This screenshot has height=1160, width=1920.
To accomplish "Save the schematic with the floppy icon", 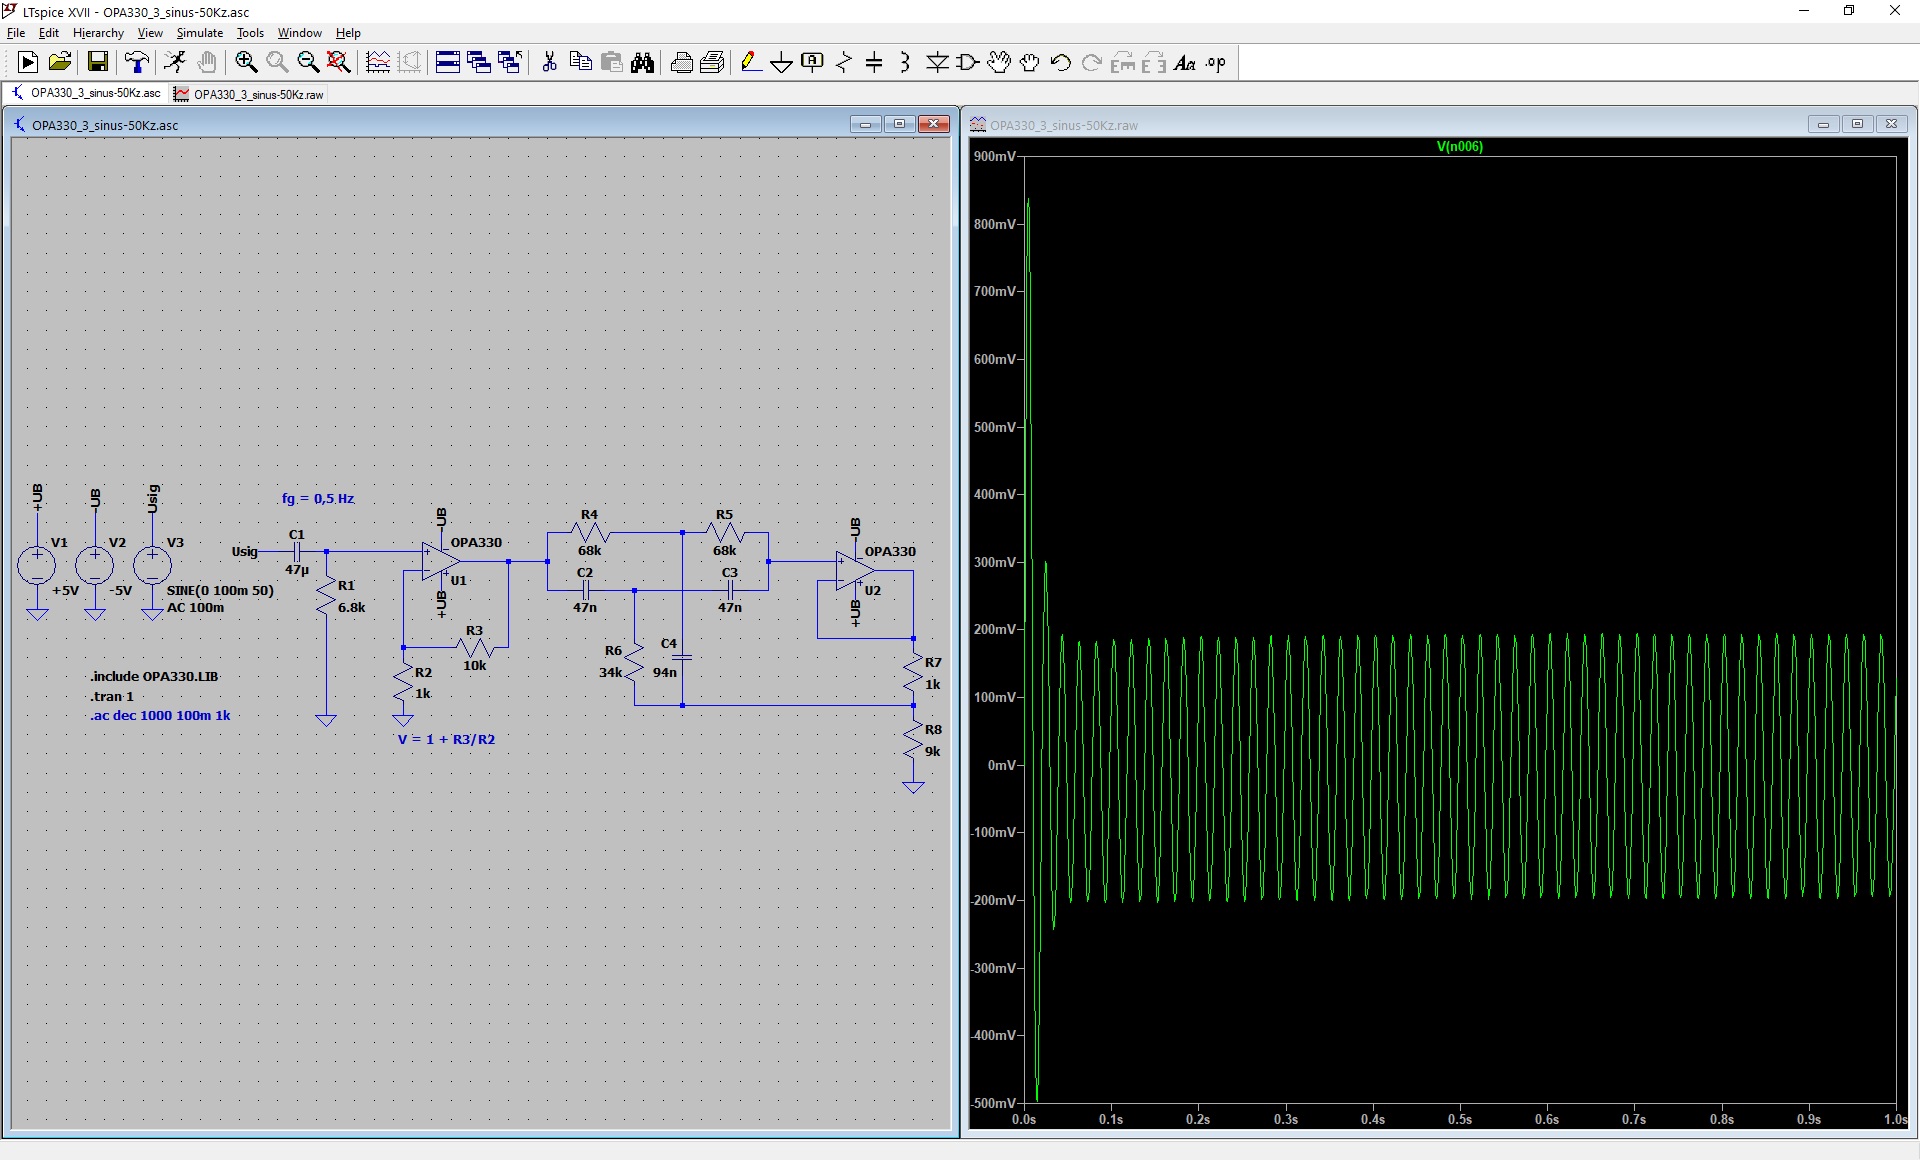I will point(97,62).
